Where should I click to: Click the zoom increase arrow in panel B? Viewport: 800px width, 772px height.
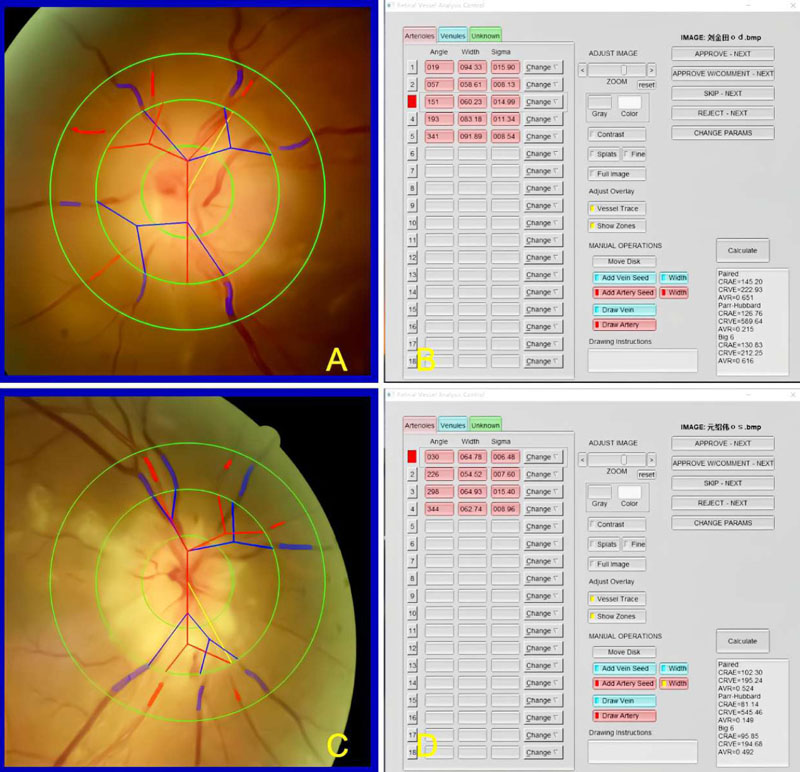(x=651, y=70)
